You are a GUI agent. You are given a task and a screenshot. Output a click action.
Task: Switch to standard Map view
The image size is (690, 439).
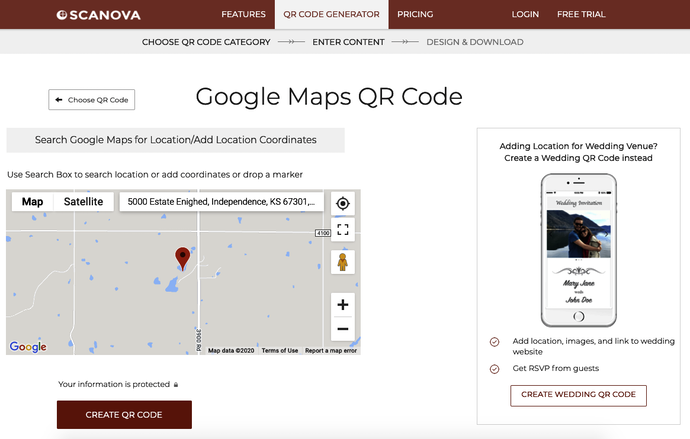click(33, 202)
